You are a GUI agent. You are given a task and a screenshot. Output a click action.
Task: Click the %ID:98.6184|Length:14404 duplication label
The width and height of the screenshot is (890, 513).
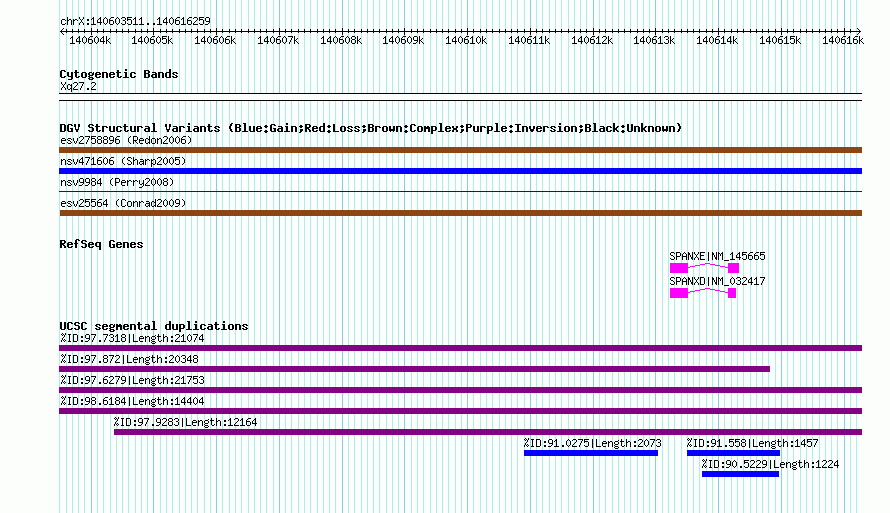(x=132, y=401)
